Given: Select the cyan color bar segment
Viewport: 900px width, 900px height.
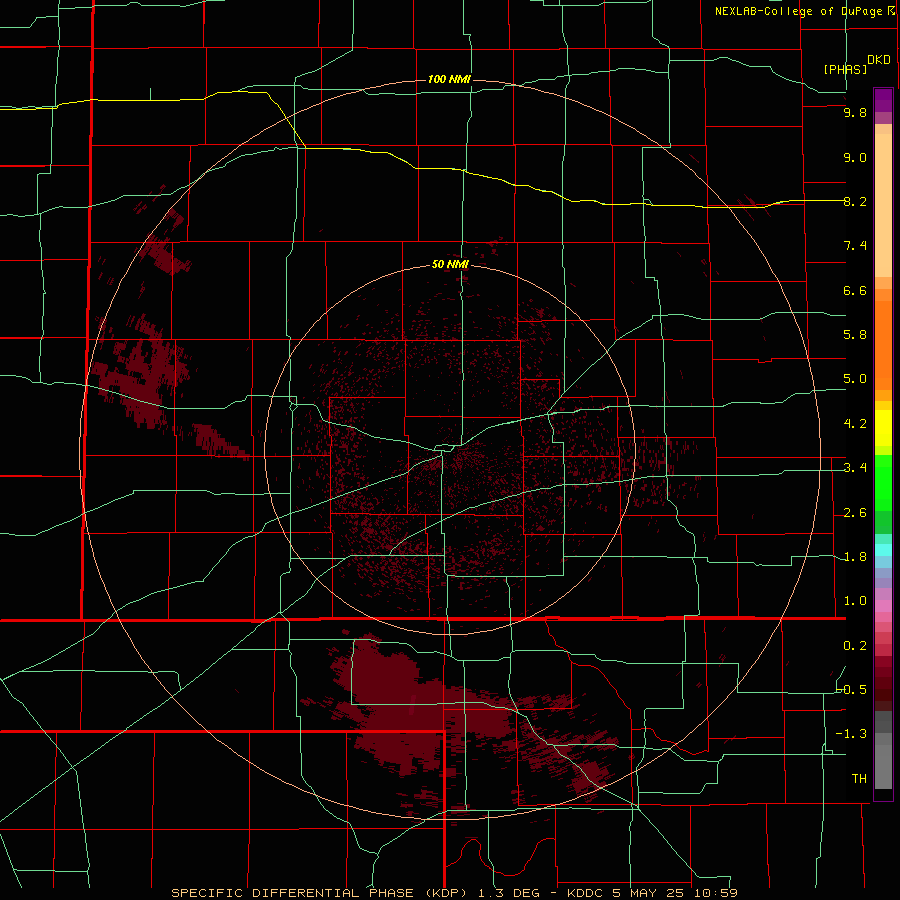Looking at the screenshot, I should coord(883,550).
